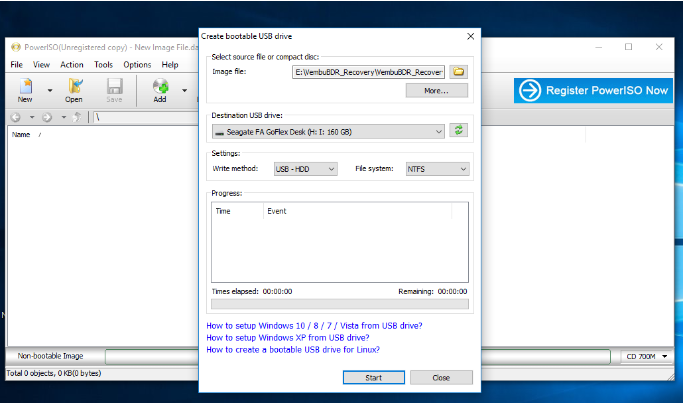This screenshot has height=406, width=683.
Task: Click the browse folder icon for image file
Action: [459, 71]
